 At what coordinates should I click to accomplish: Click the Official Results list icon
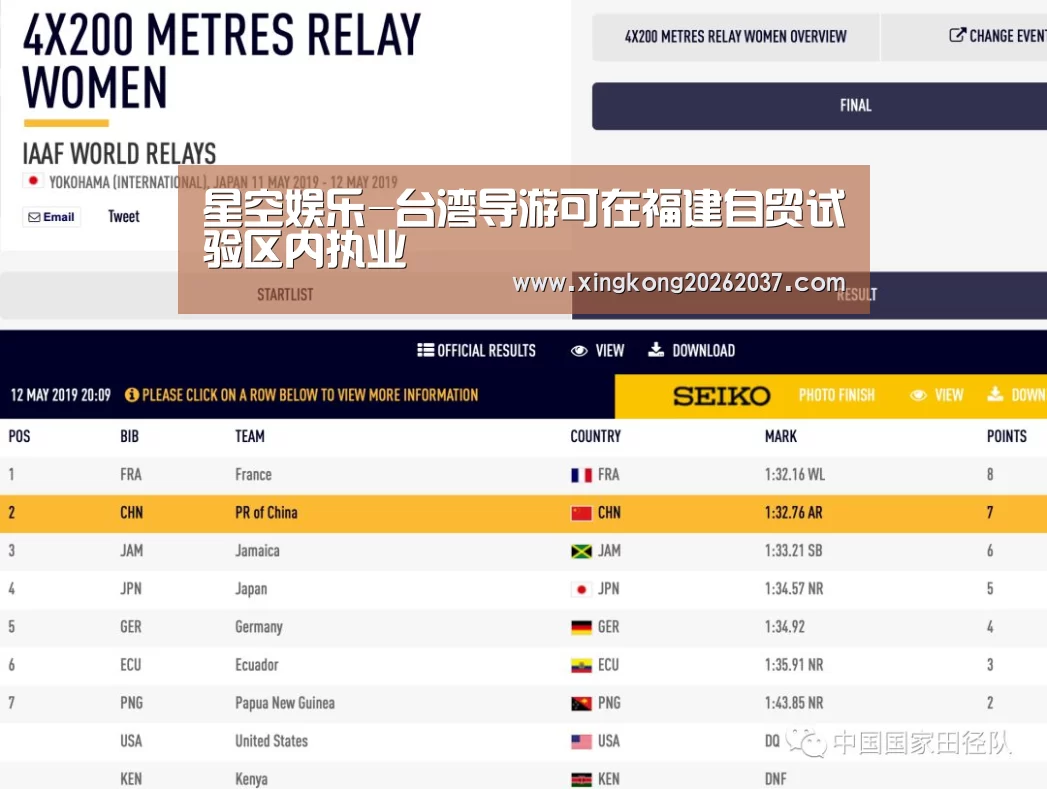425,350
